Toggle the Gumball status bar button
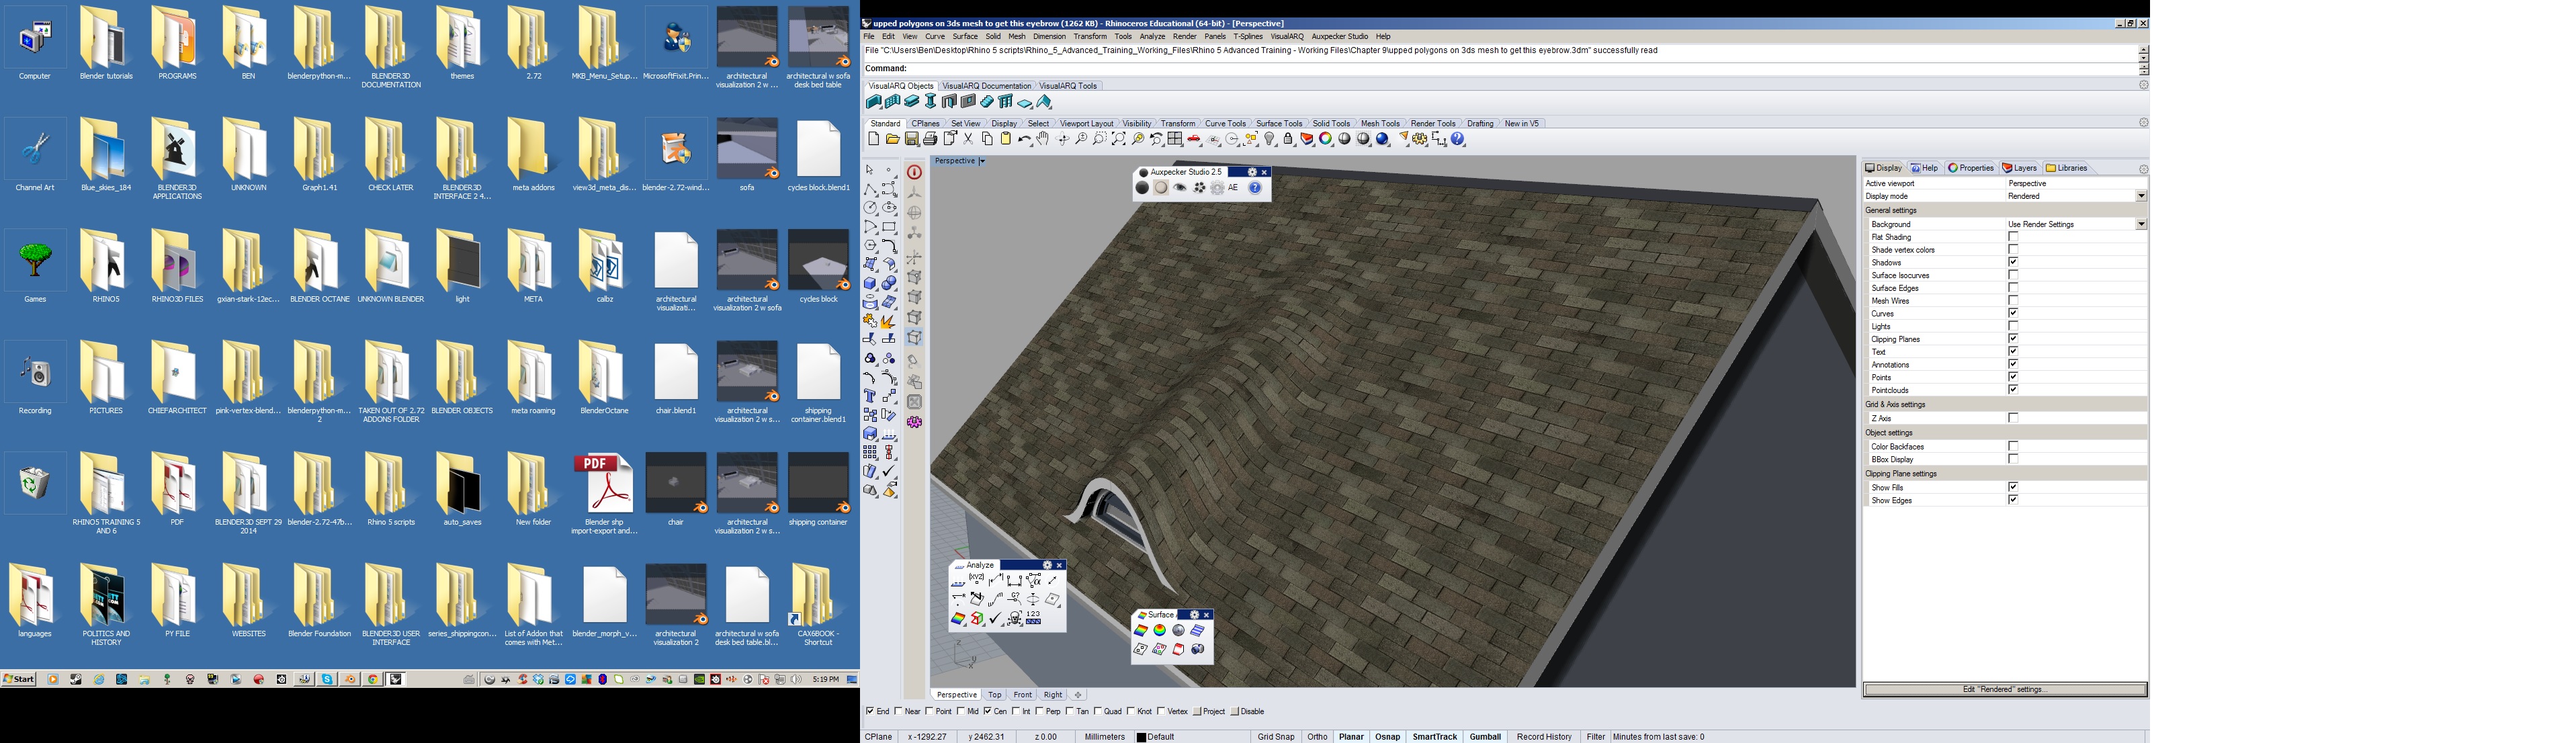This screenshot has height=743, width=2576. pyautogui.click(x=1484, y=736)
